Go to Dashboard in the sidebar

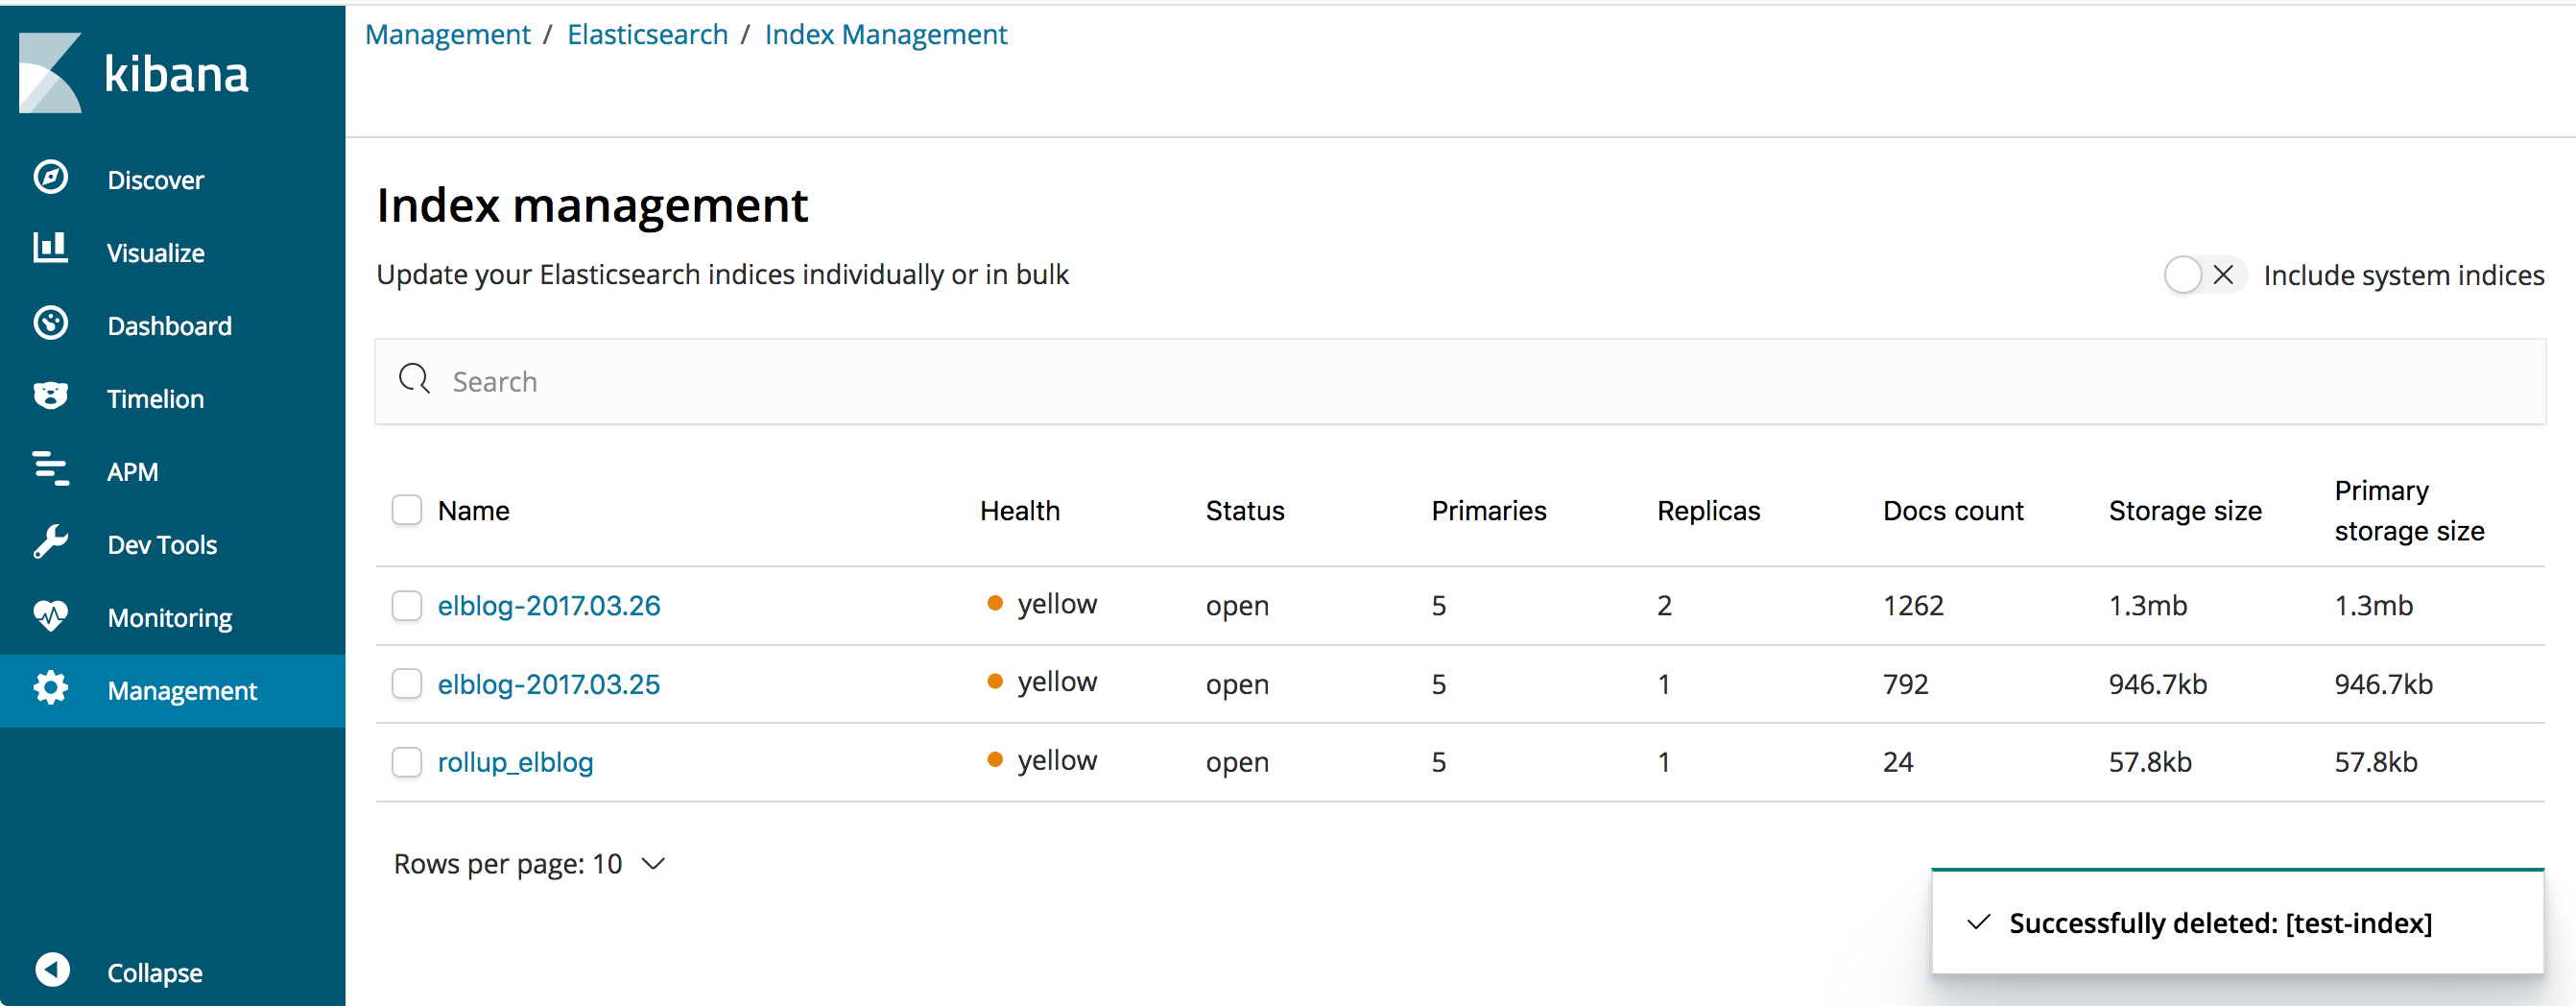[x=169, y=326]
